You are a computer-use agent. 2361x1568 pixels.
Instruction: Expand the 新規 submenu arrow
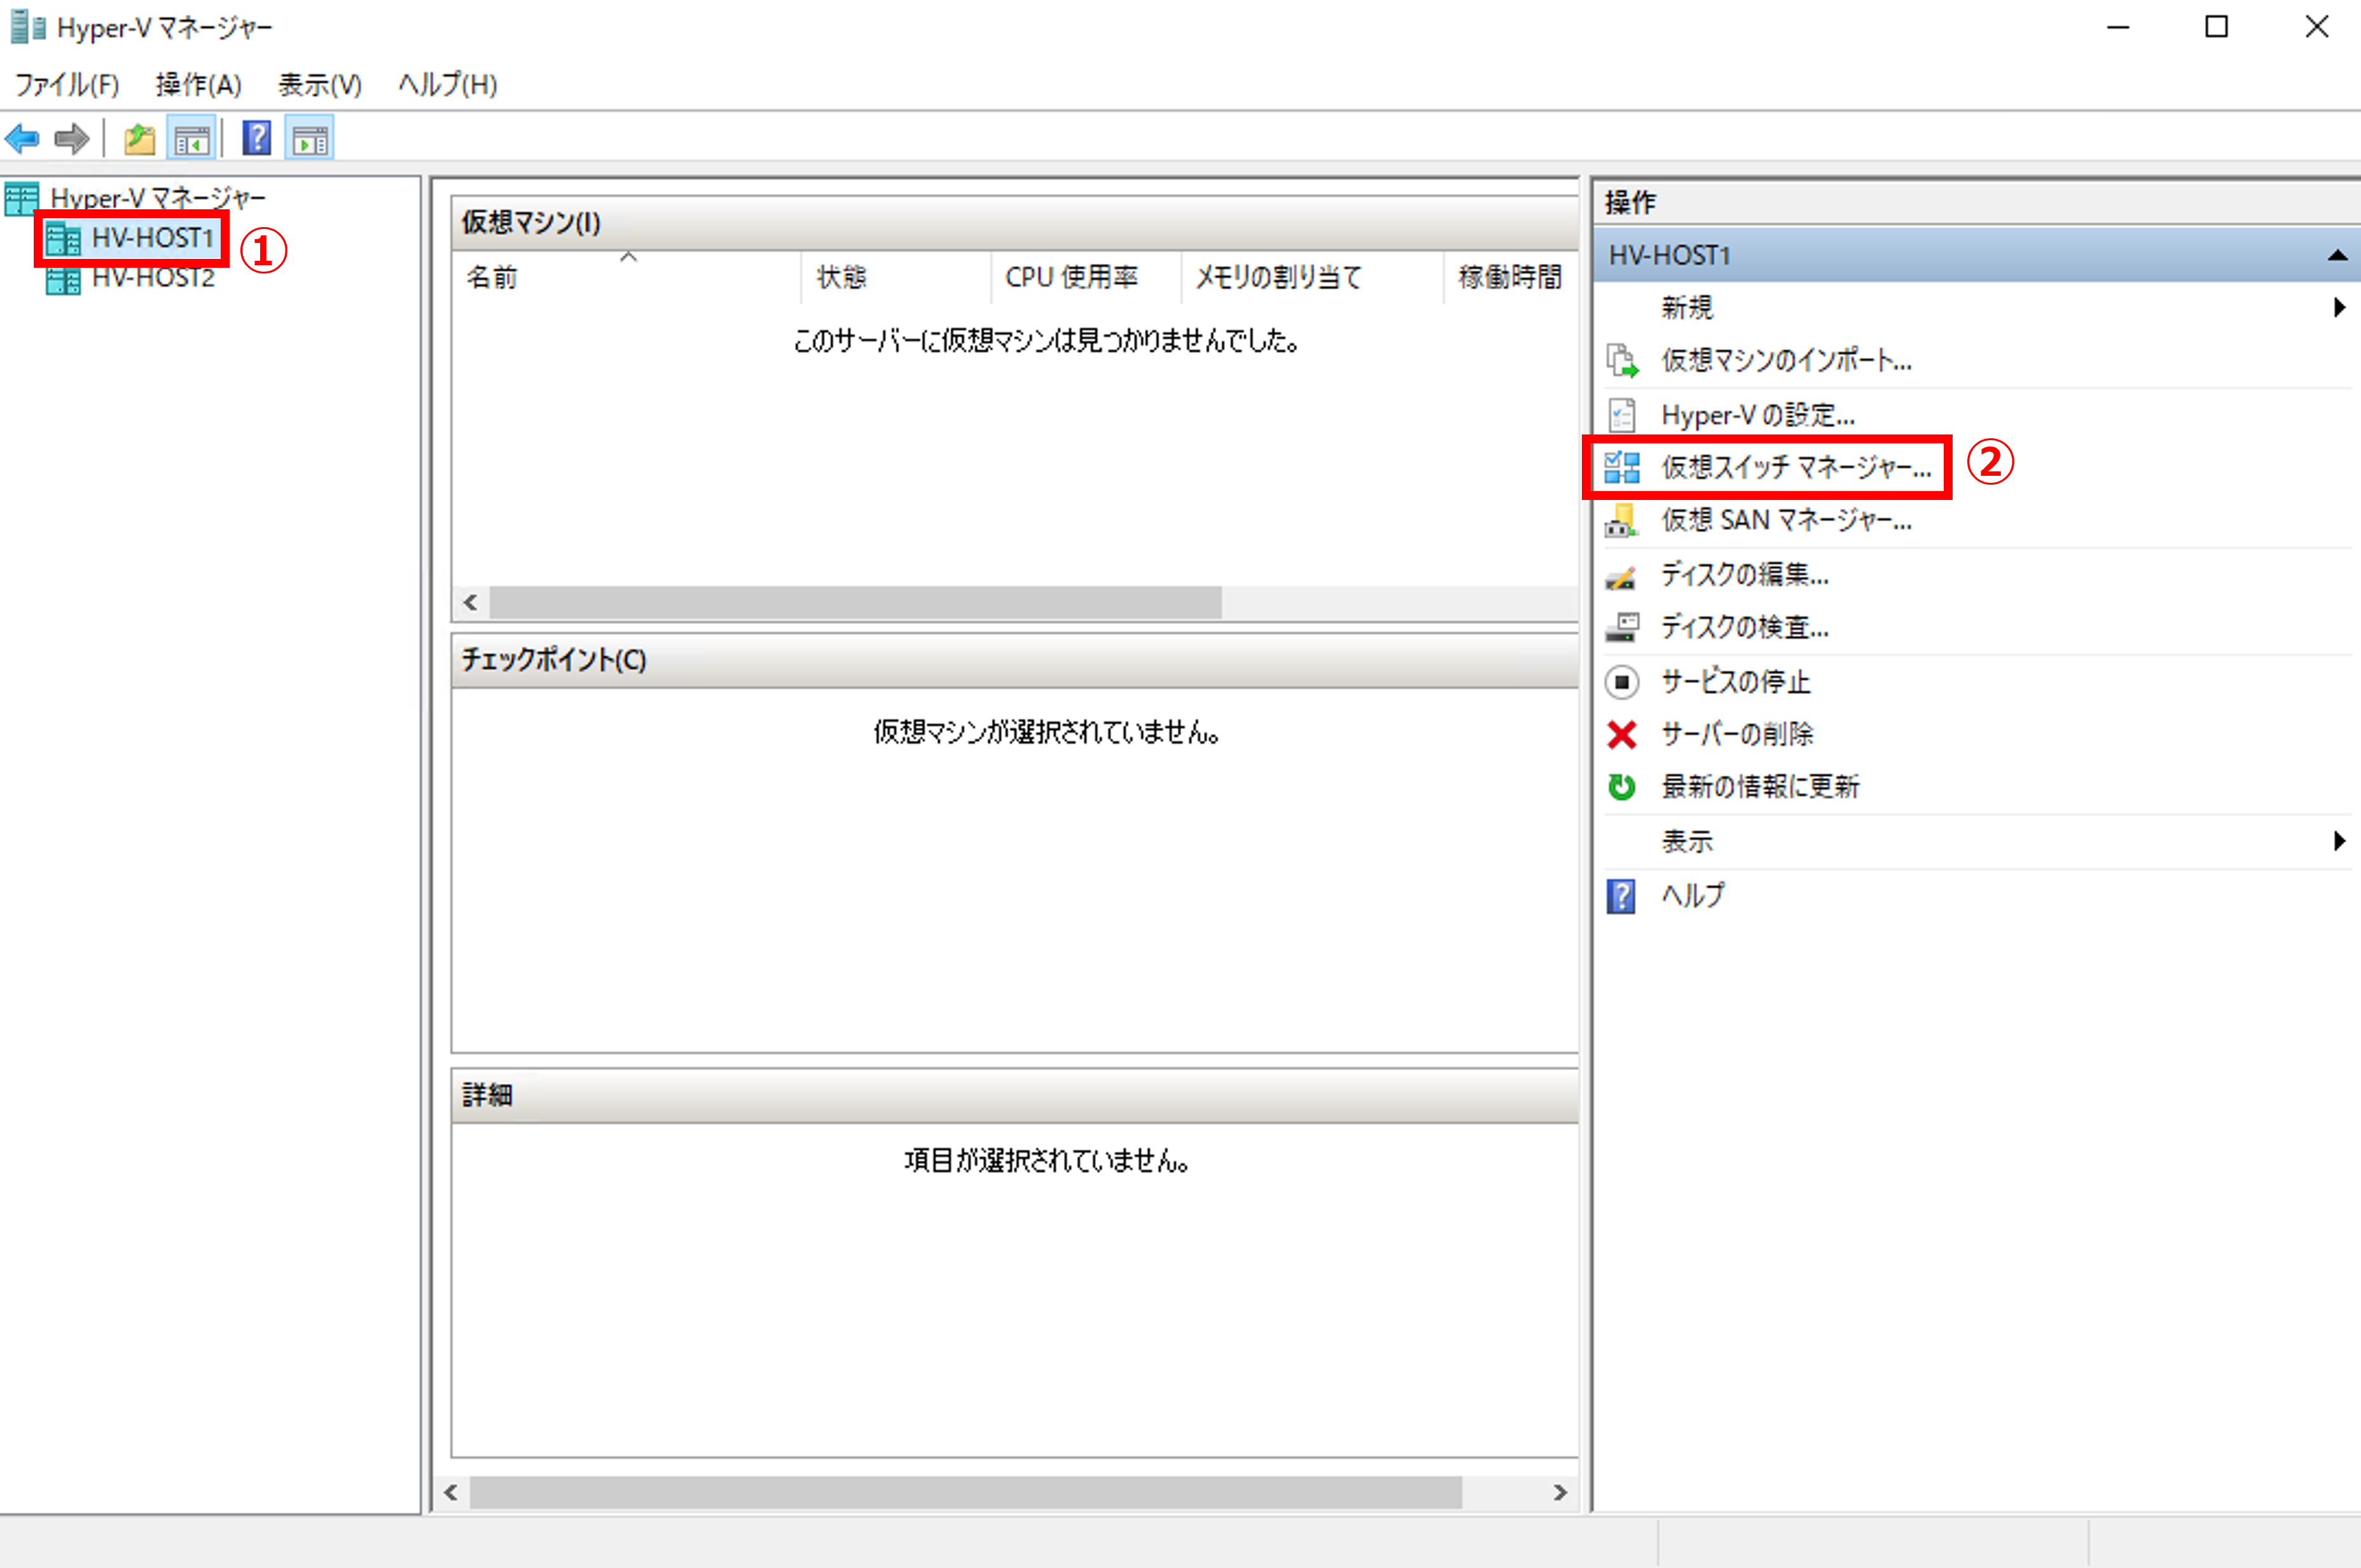tap(2339, 307)
